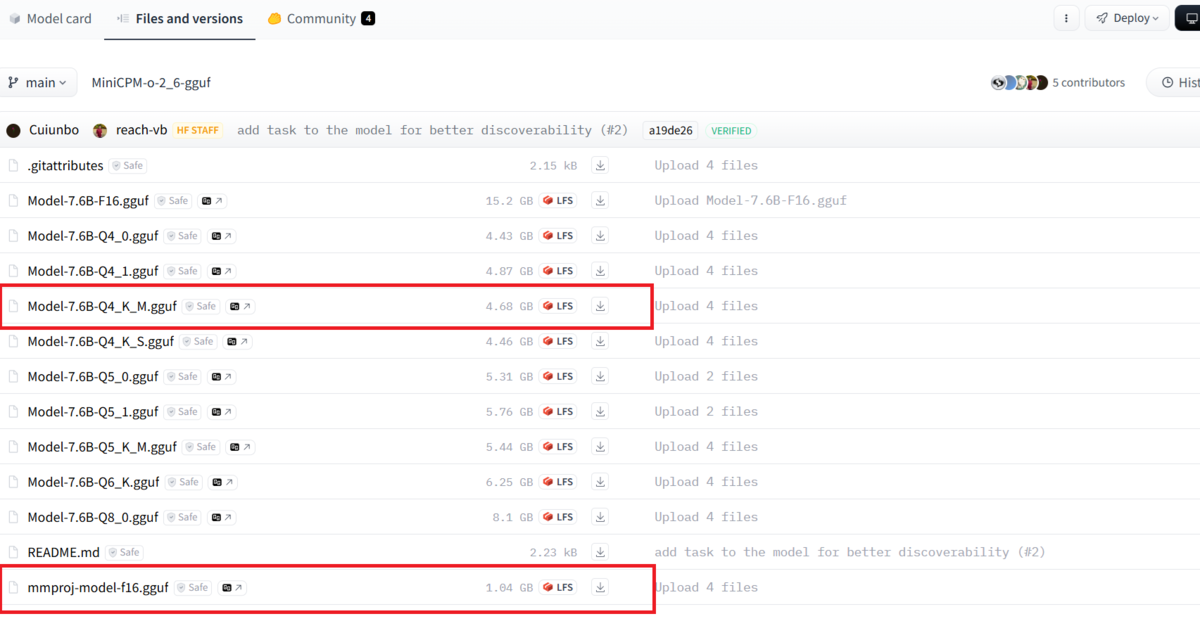Click Safe badge next to Model-7.6B-Q5_0.gguf
The height and width of the screenshot is (621, 1200).
pyautogui.click(x=182, y=376)
